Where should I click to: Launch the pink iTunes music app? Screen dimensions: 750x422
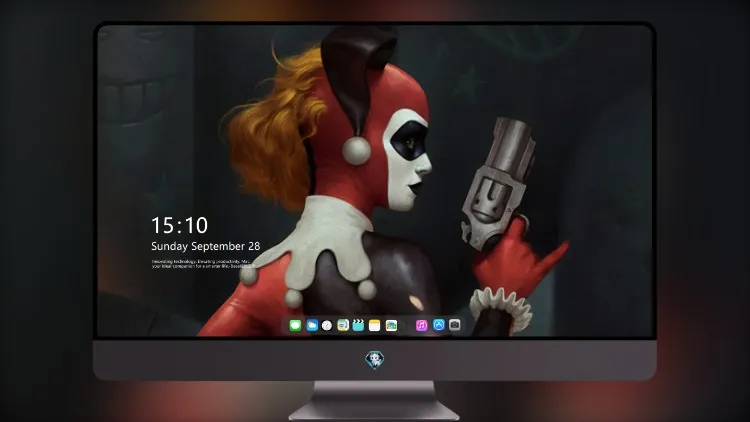point(421,325)
